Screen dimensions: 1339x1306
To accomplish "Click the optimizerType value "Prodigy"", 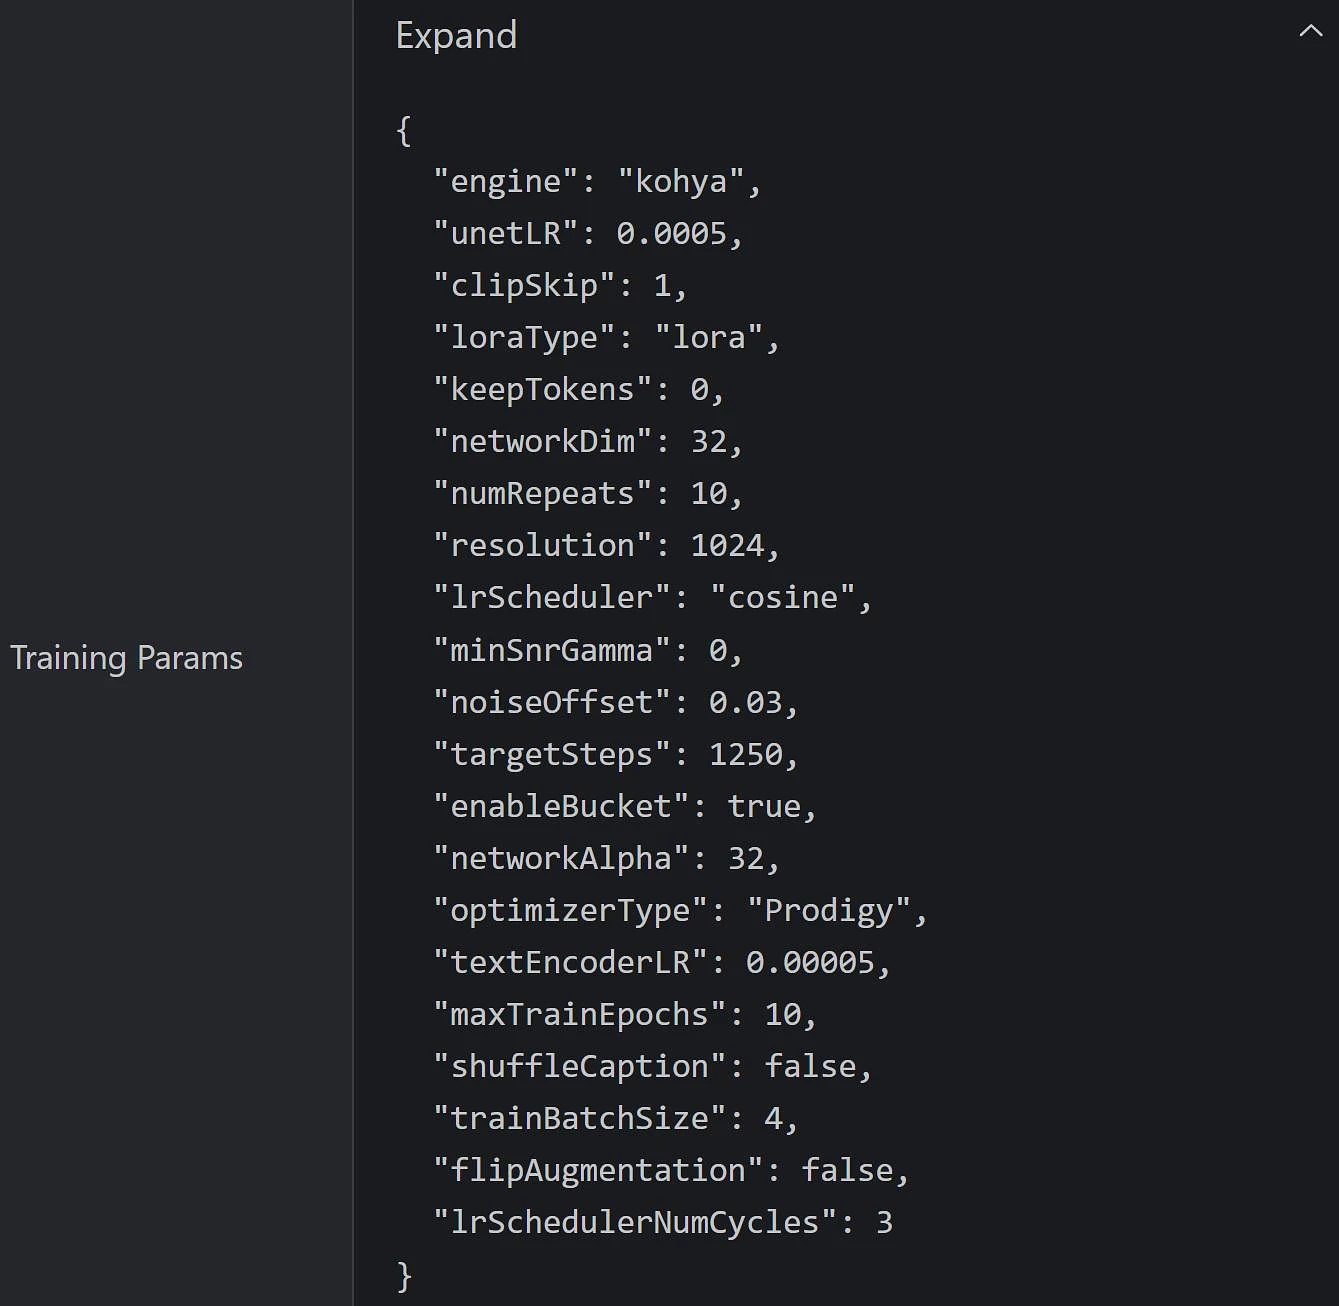I will click(829, 911).
